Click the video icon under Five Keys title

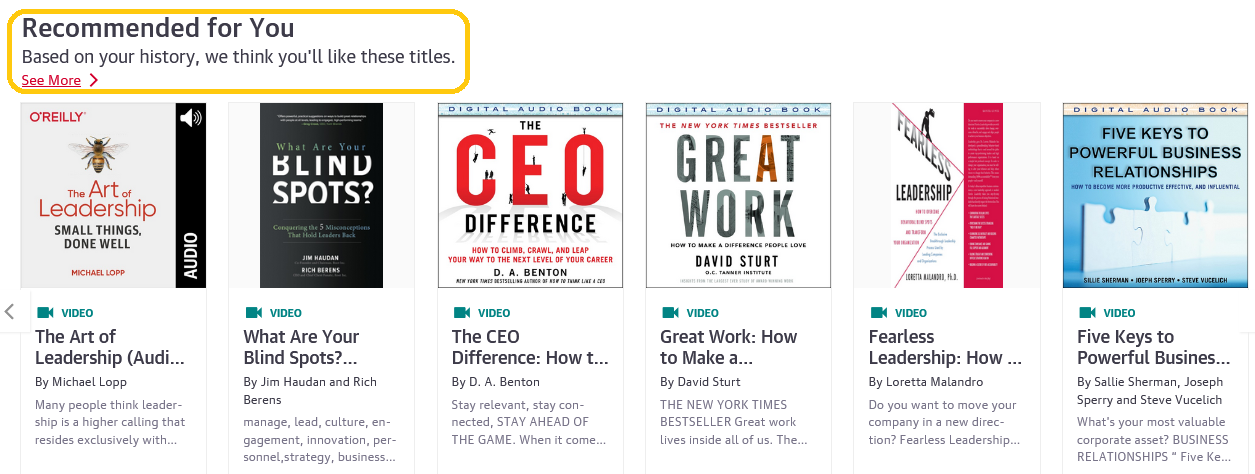(1086, 313)
